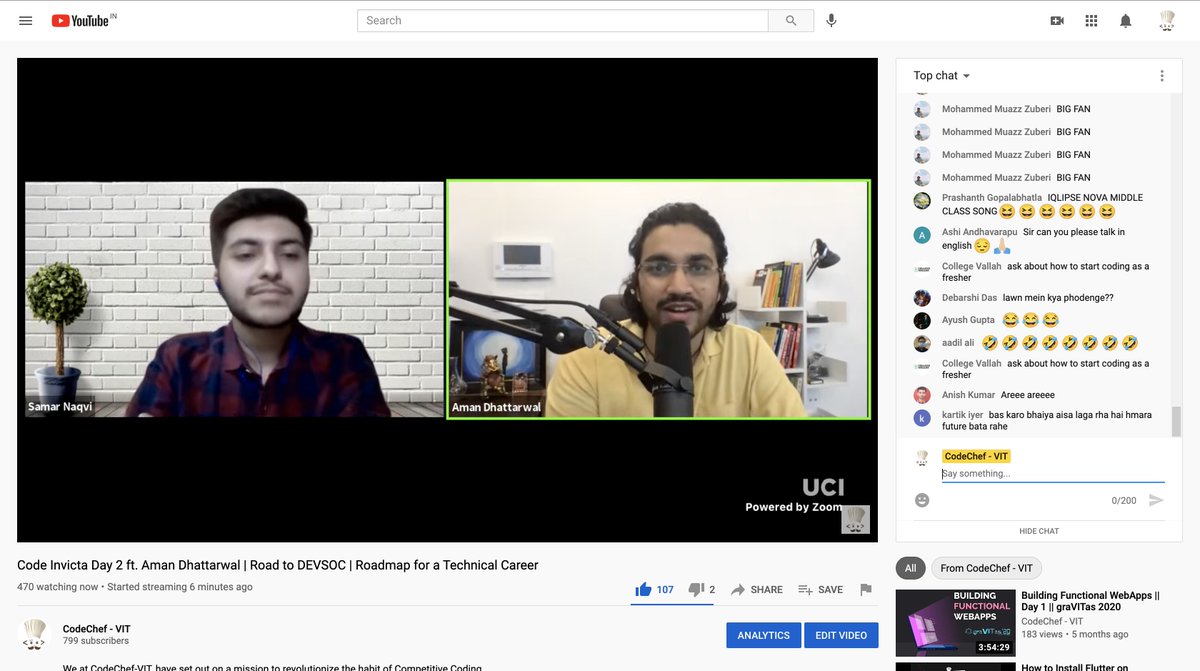Open kartik iyer's chat avatar
Image resolution: width=1200 pixels, height=671 pixels.
coord(922,420)
